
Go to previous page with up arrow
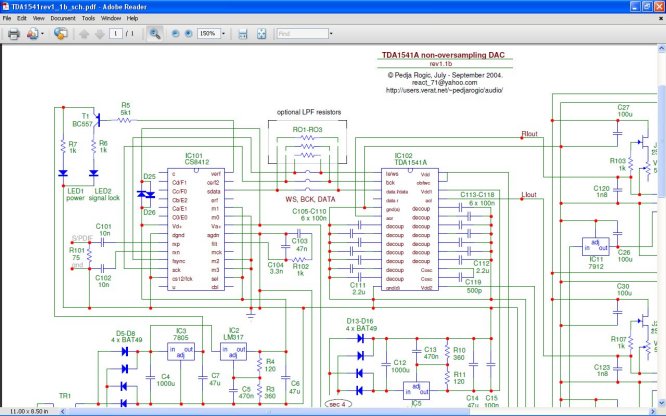tap(84, 34)
